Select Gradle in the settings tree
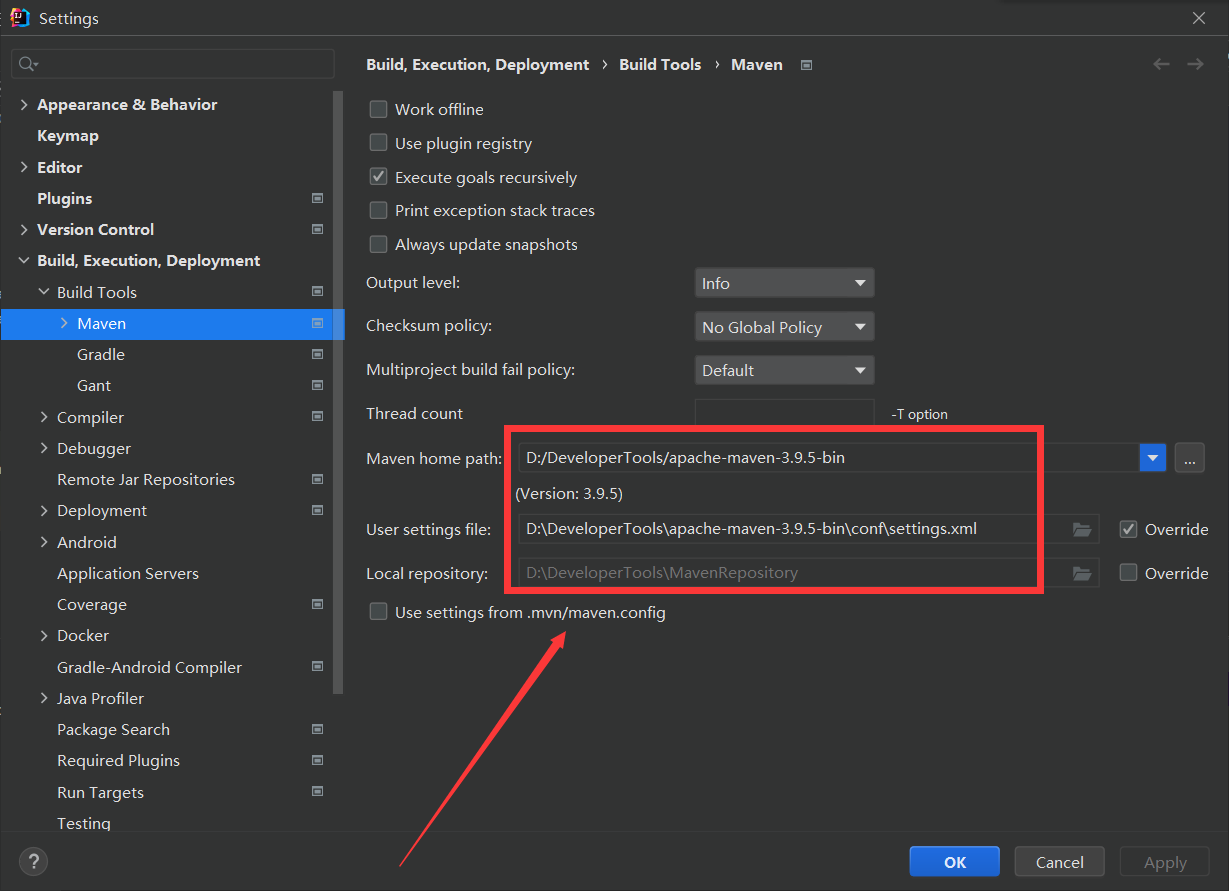This screenshot has width=1229, height=891. (x=101, y=354)
